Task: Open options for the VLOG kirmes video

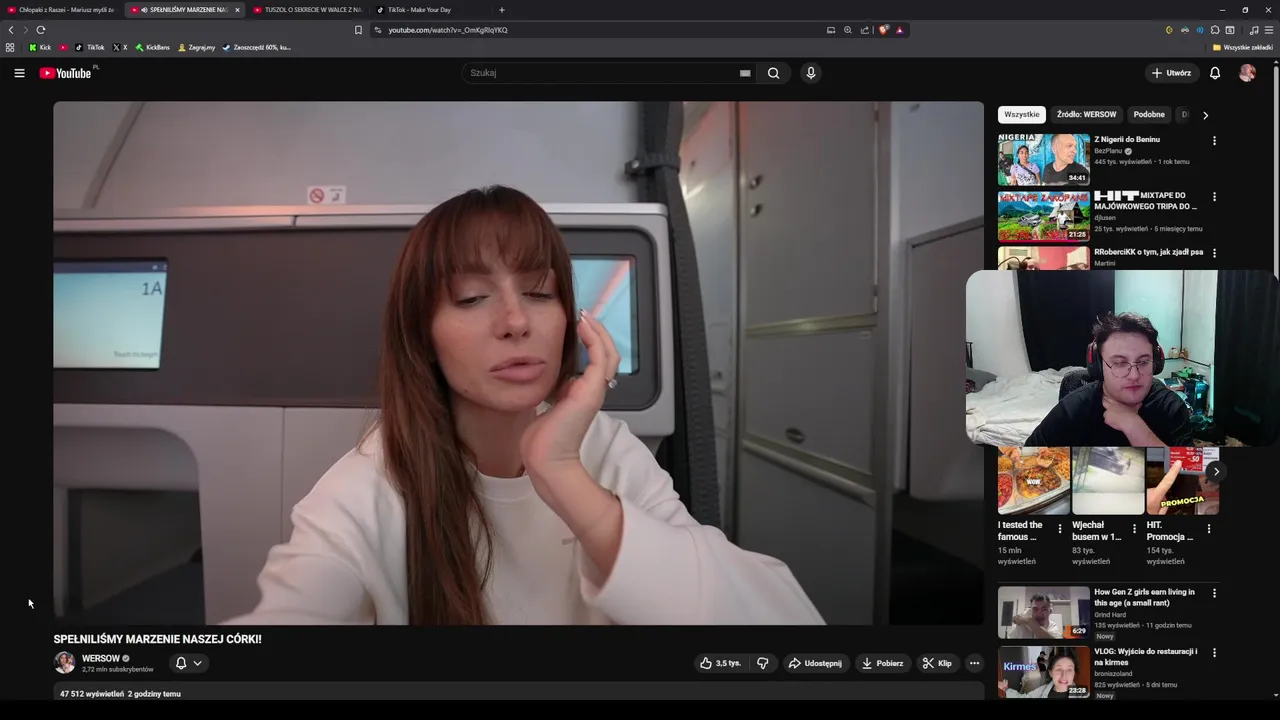Action: 1214,652
